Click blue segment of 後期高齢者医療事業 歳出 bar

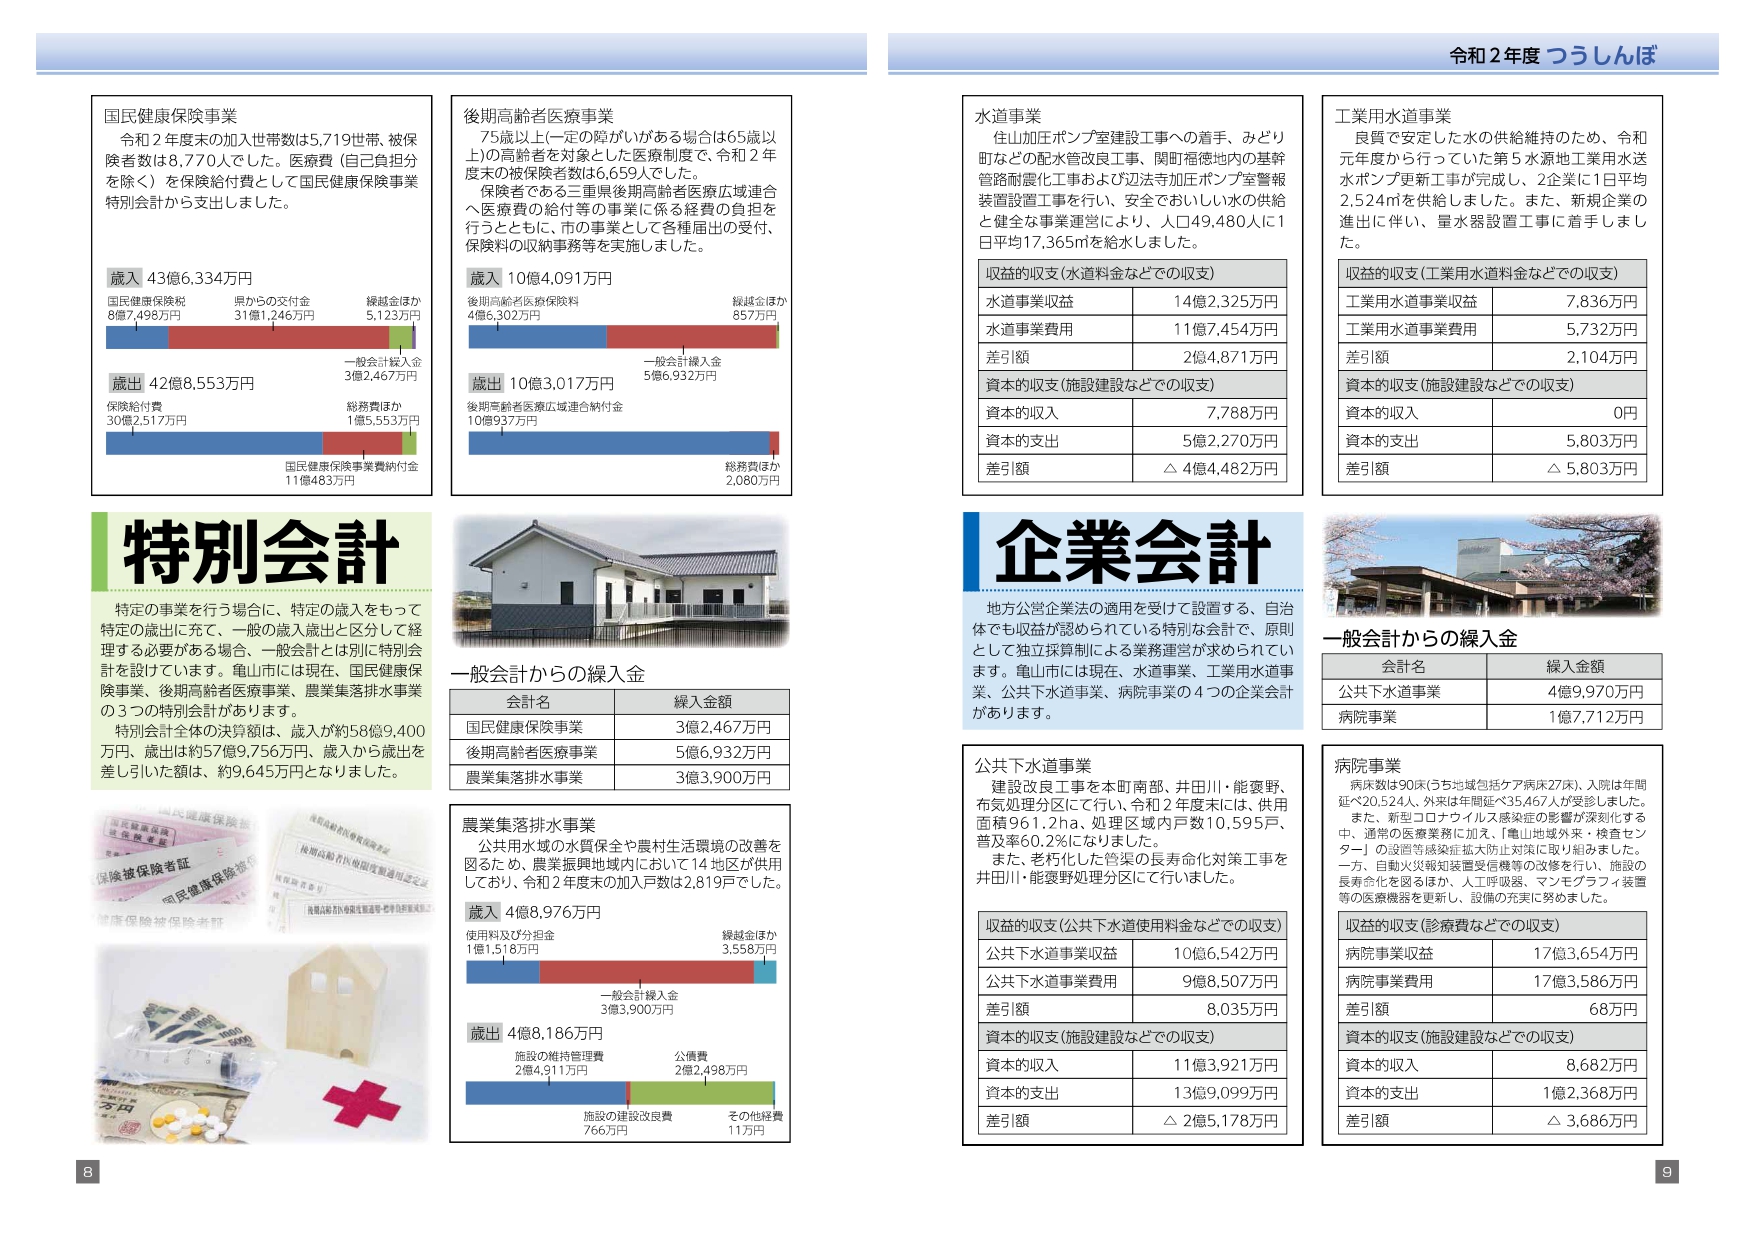(618, 443)
